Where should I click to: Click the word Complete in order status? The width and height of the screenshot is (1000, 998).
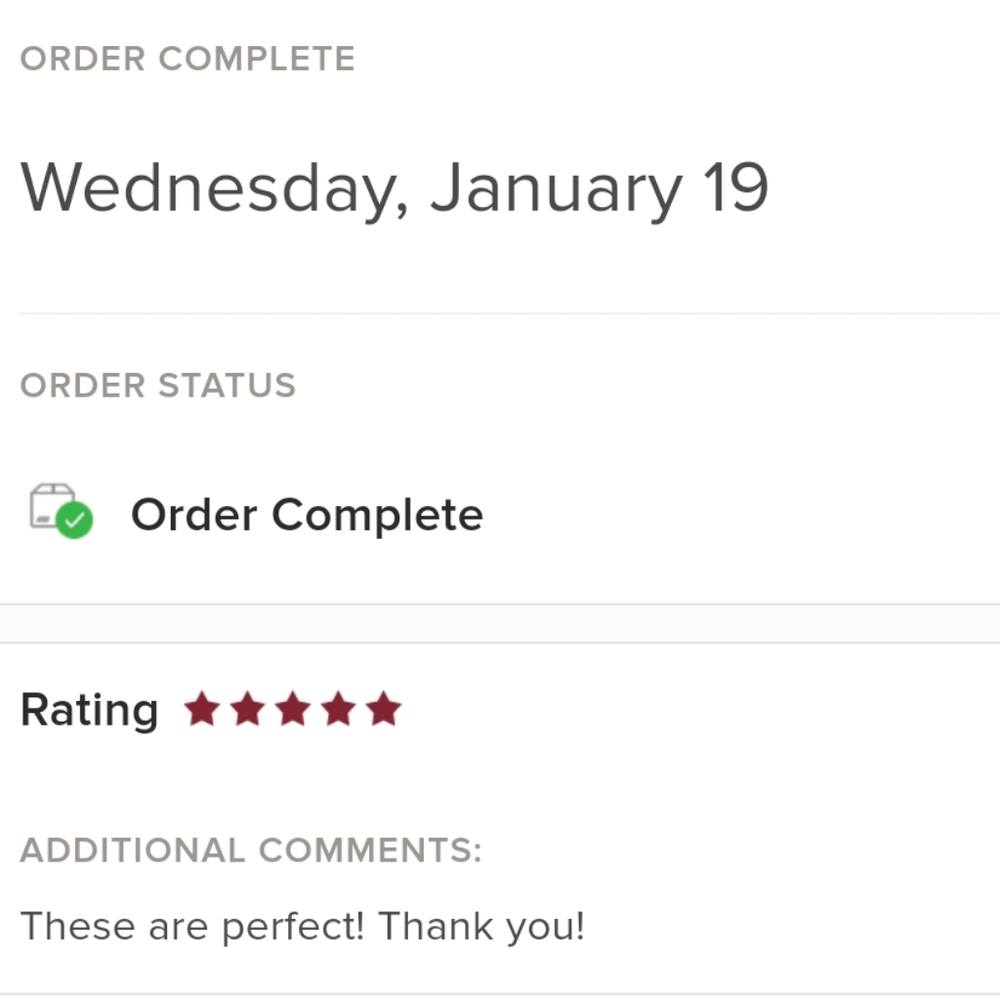tap(378, 516)
